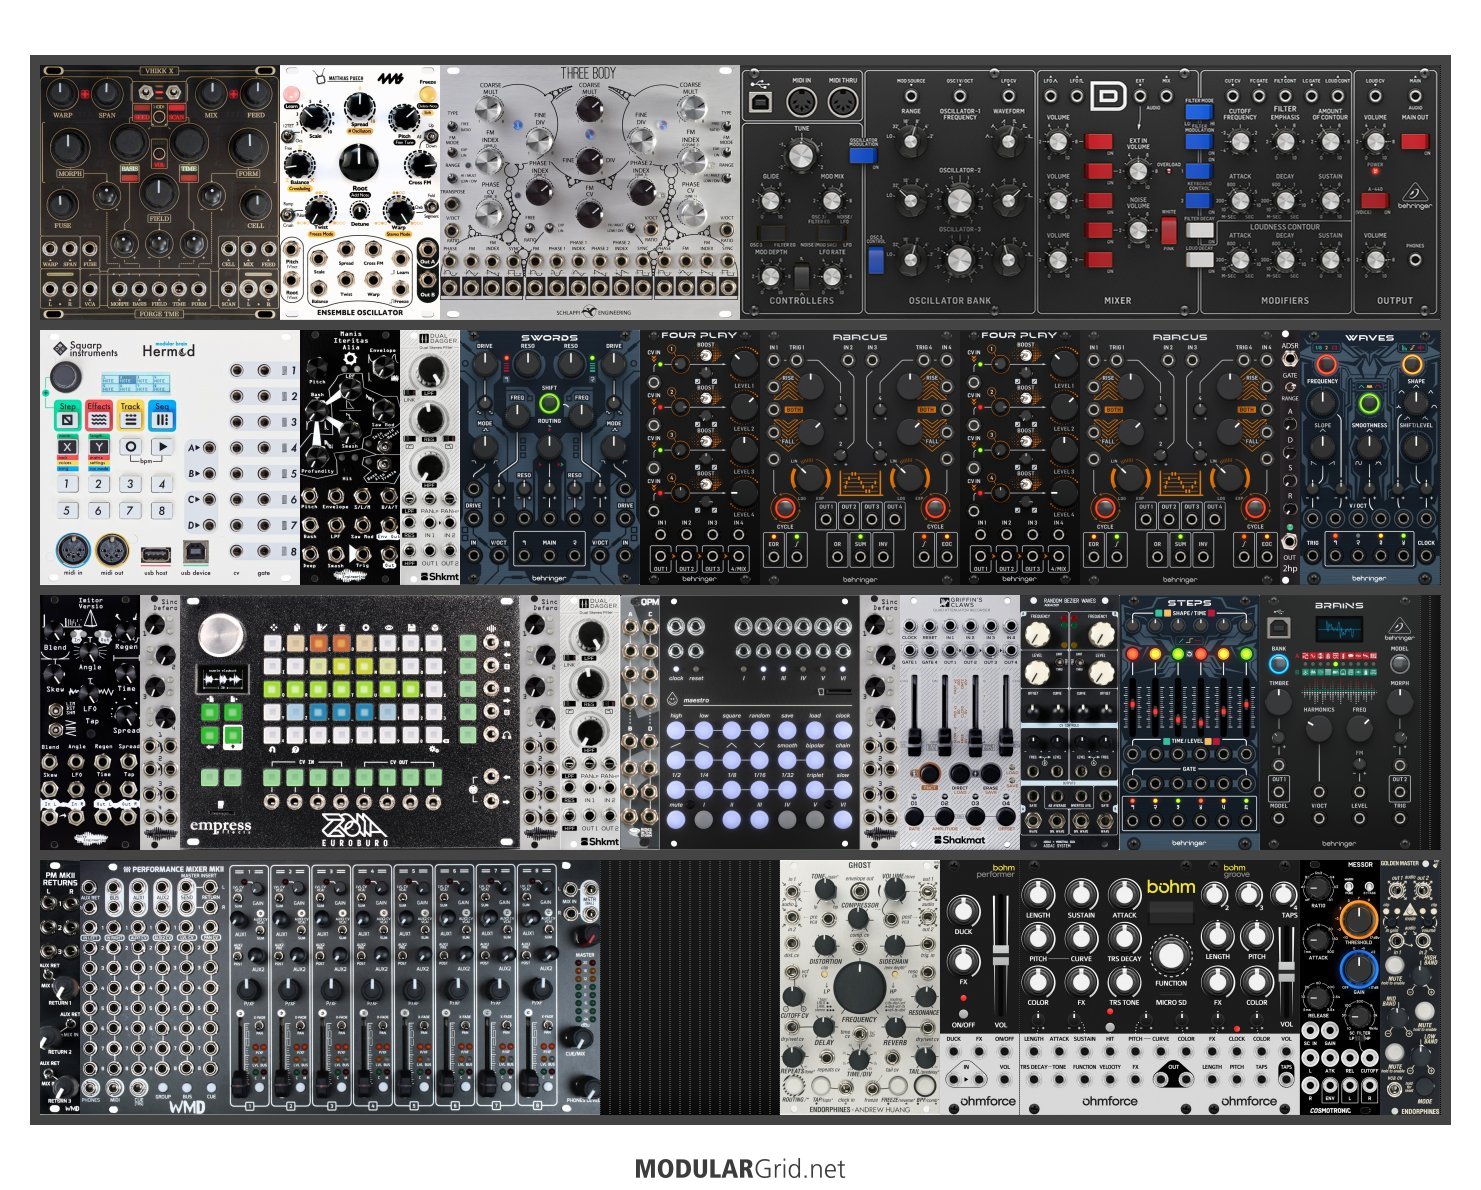1481x1190 pixels.
Task: Click the ZOIA floppy disk save icon
Action: (x=411, y=628)
